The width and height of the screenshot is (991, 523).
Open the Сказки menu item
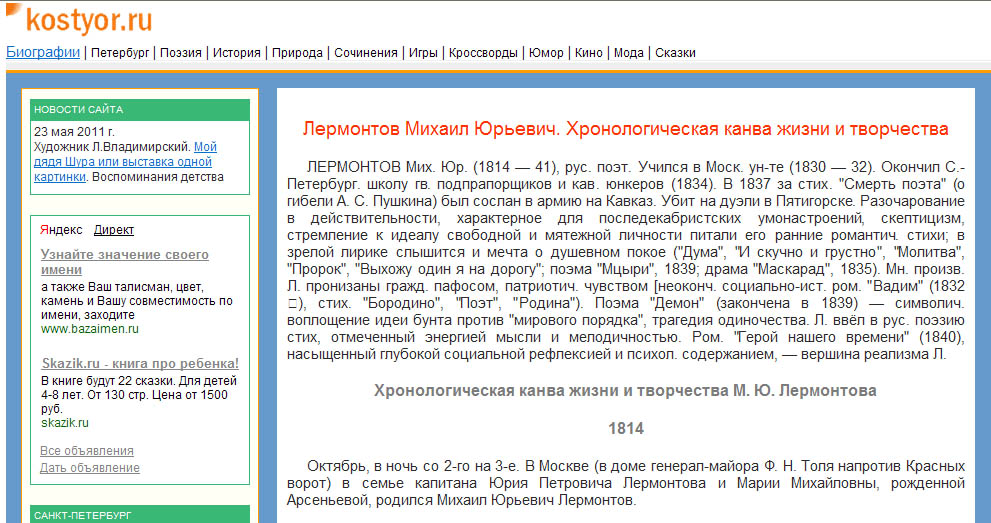click(675, 53)
